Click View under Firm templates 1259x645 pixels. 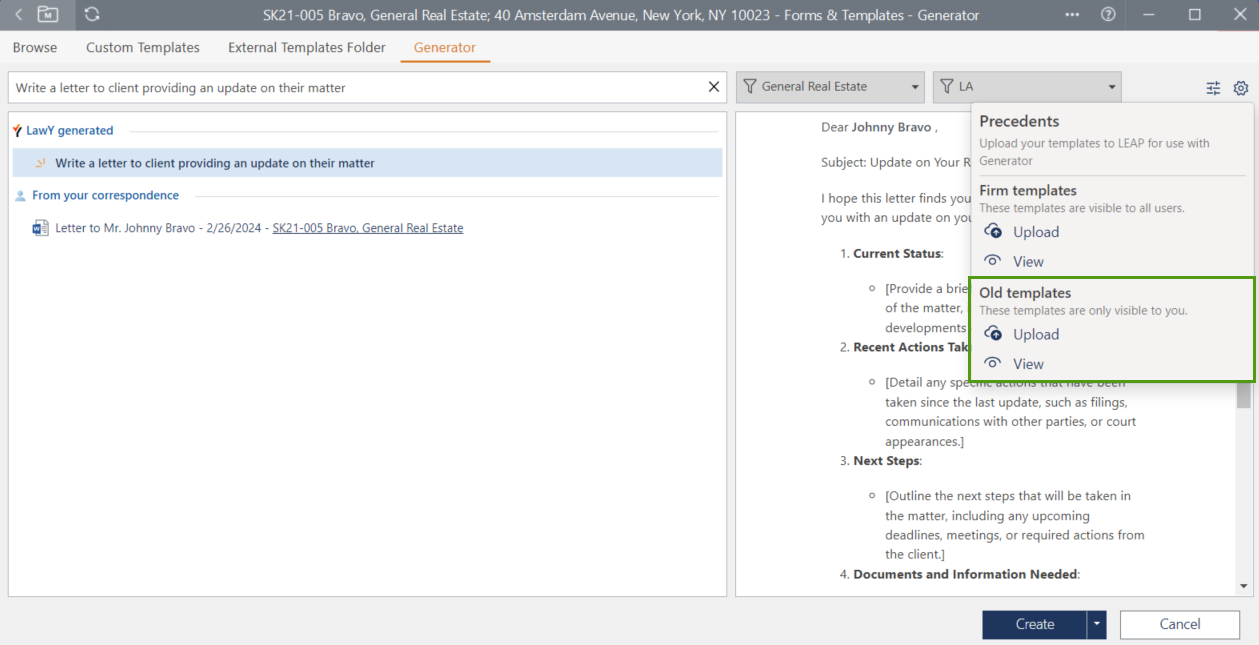click(x=1028, y=262)
